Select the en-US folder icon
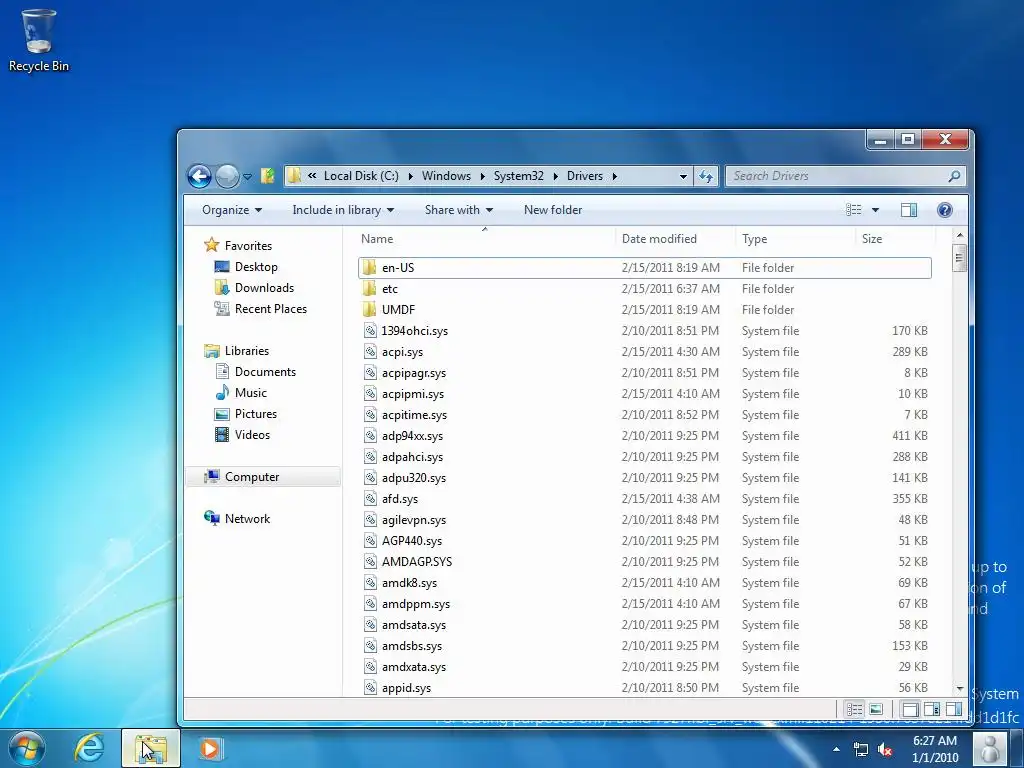This screenshot has height=768, width=1024. pyautogui.click(x=370, y=268)
